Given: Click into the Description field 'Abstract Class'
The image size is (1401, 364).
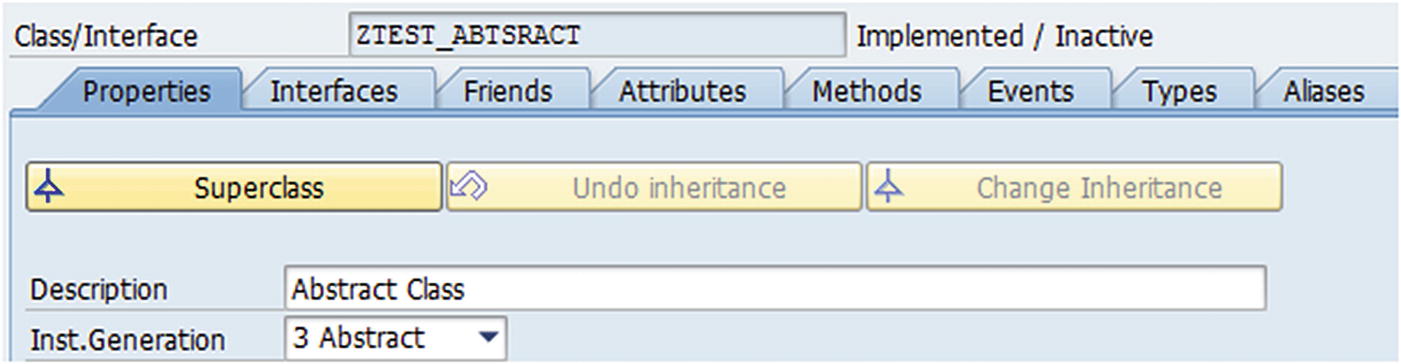Looking at the screenshot, I should pyautogui.click(x=775, y=289).
